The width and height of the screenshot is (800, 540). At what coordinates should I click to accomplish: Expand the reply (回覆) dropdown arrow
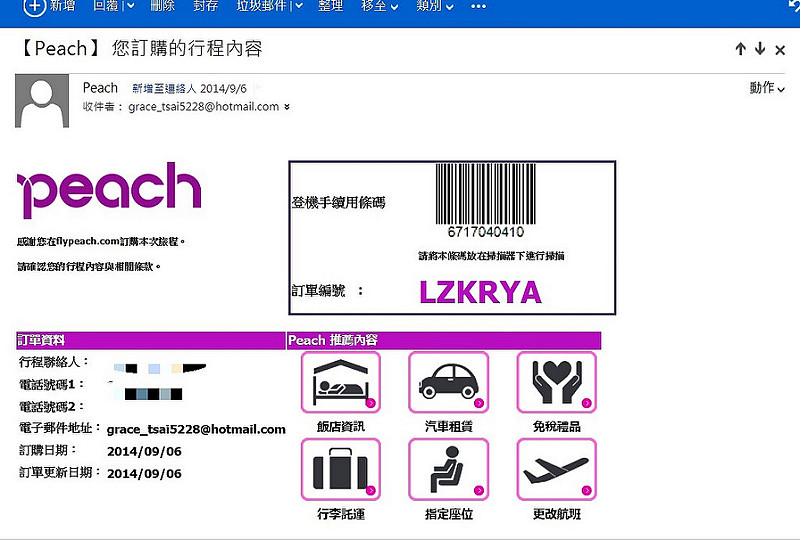pyautogui.click(x=131, y=6)
